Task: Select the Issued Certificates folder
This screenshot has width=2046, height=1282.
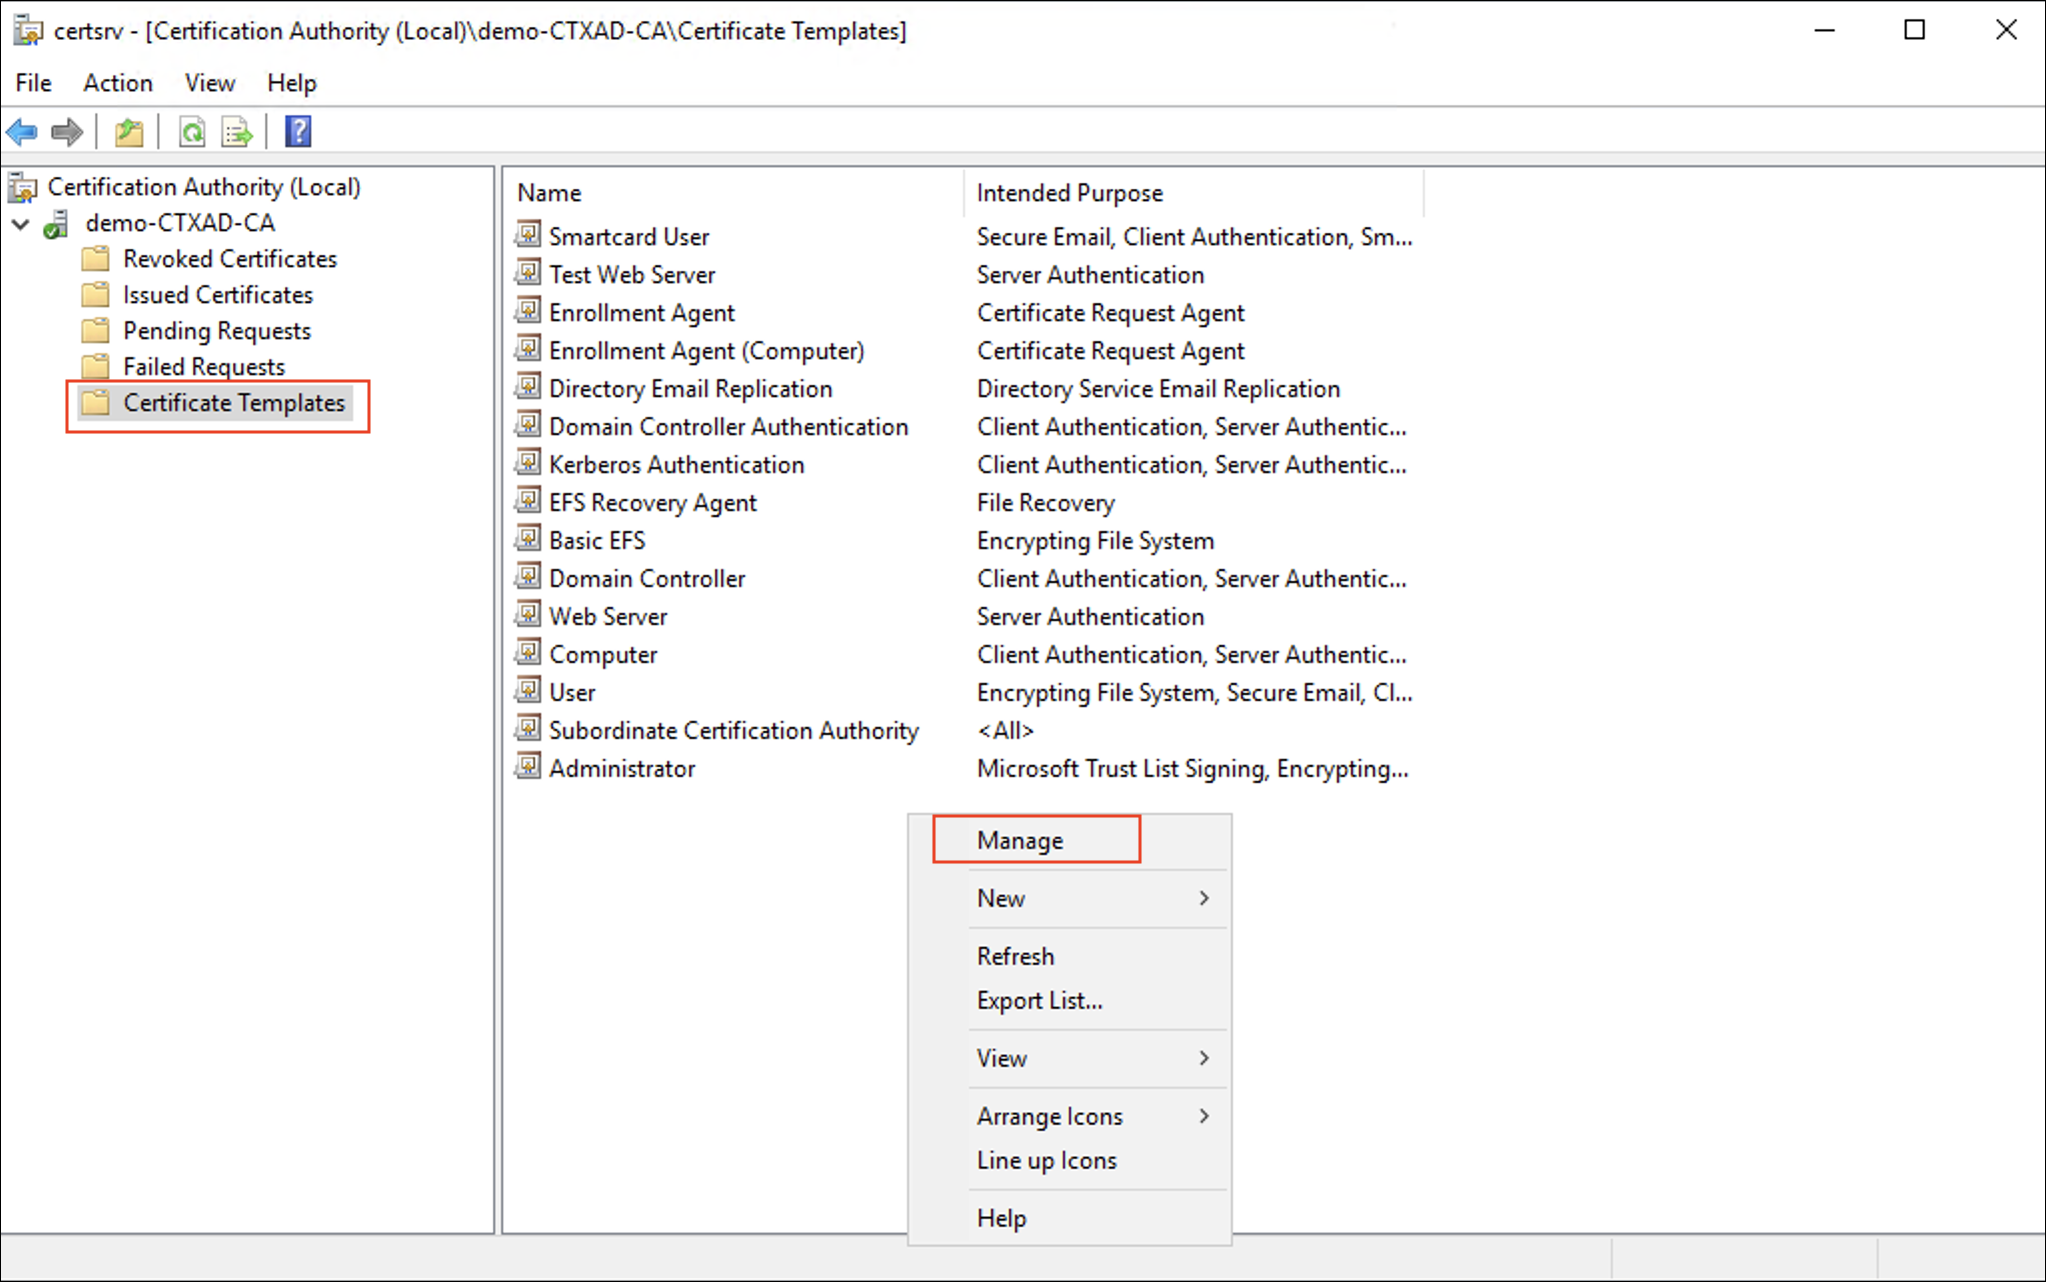Action: [217, 295]
